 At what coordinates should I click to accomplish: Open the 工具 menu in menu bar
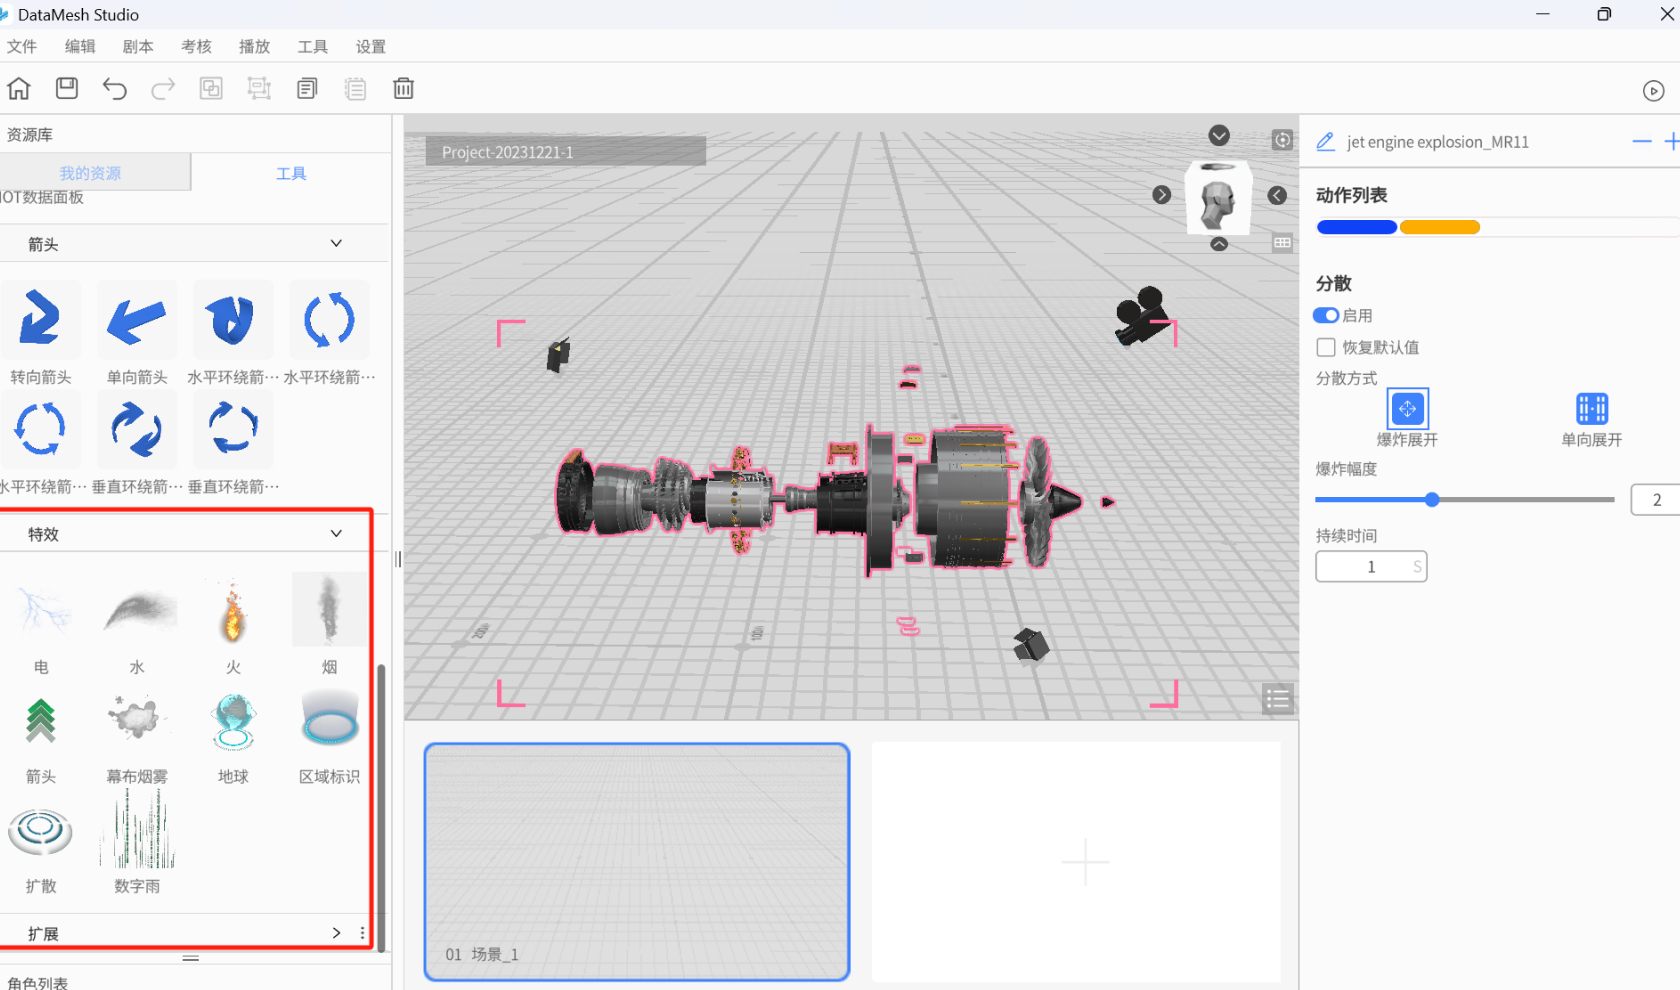(x=312, y=46)
